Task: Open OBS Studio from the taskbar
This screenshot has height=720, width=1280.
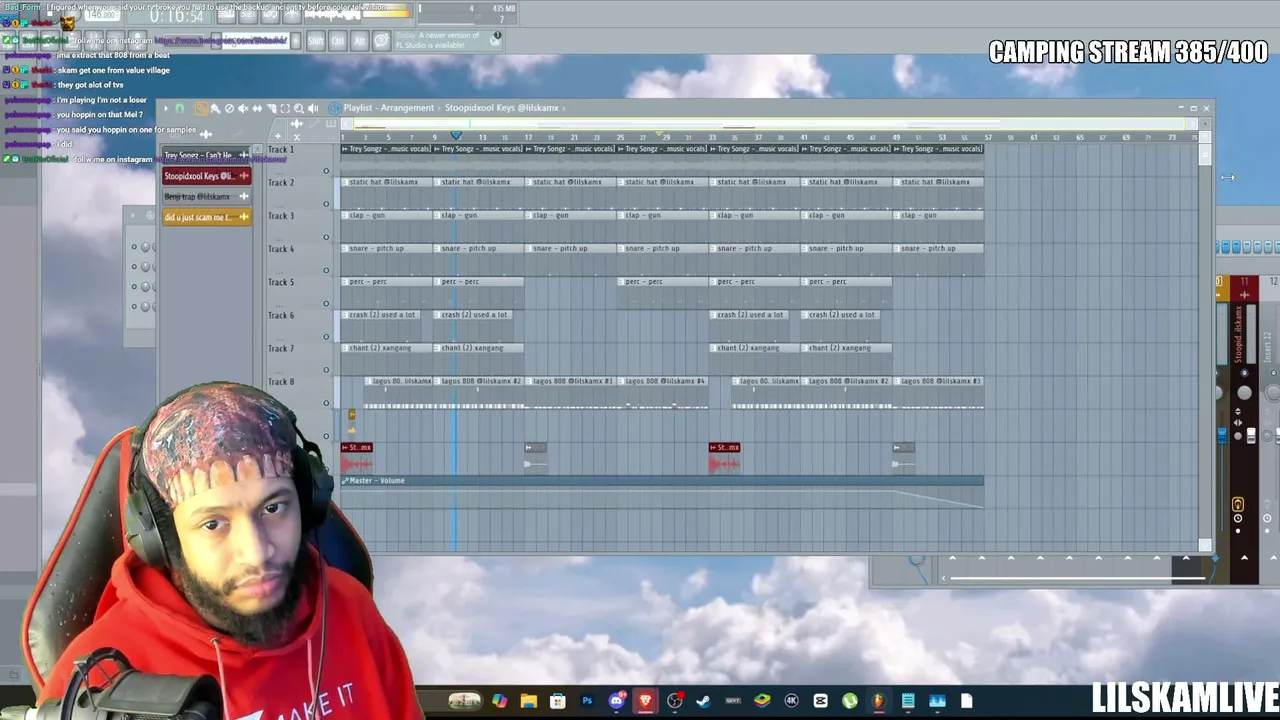Action: click(675, 701)
